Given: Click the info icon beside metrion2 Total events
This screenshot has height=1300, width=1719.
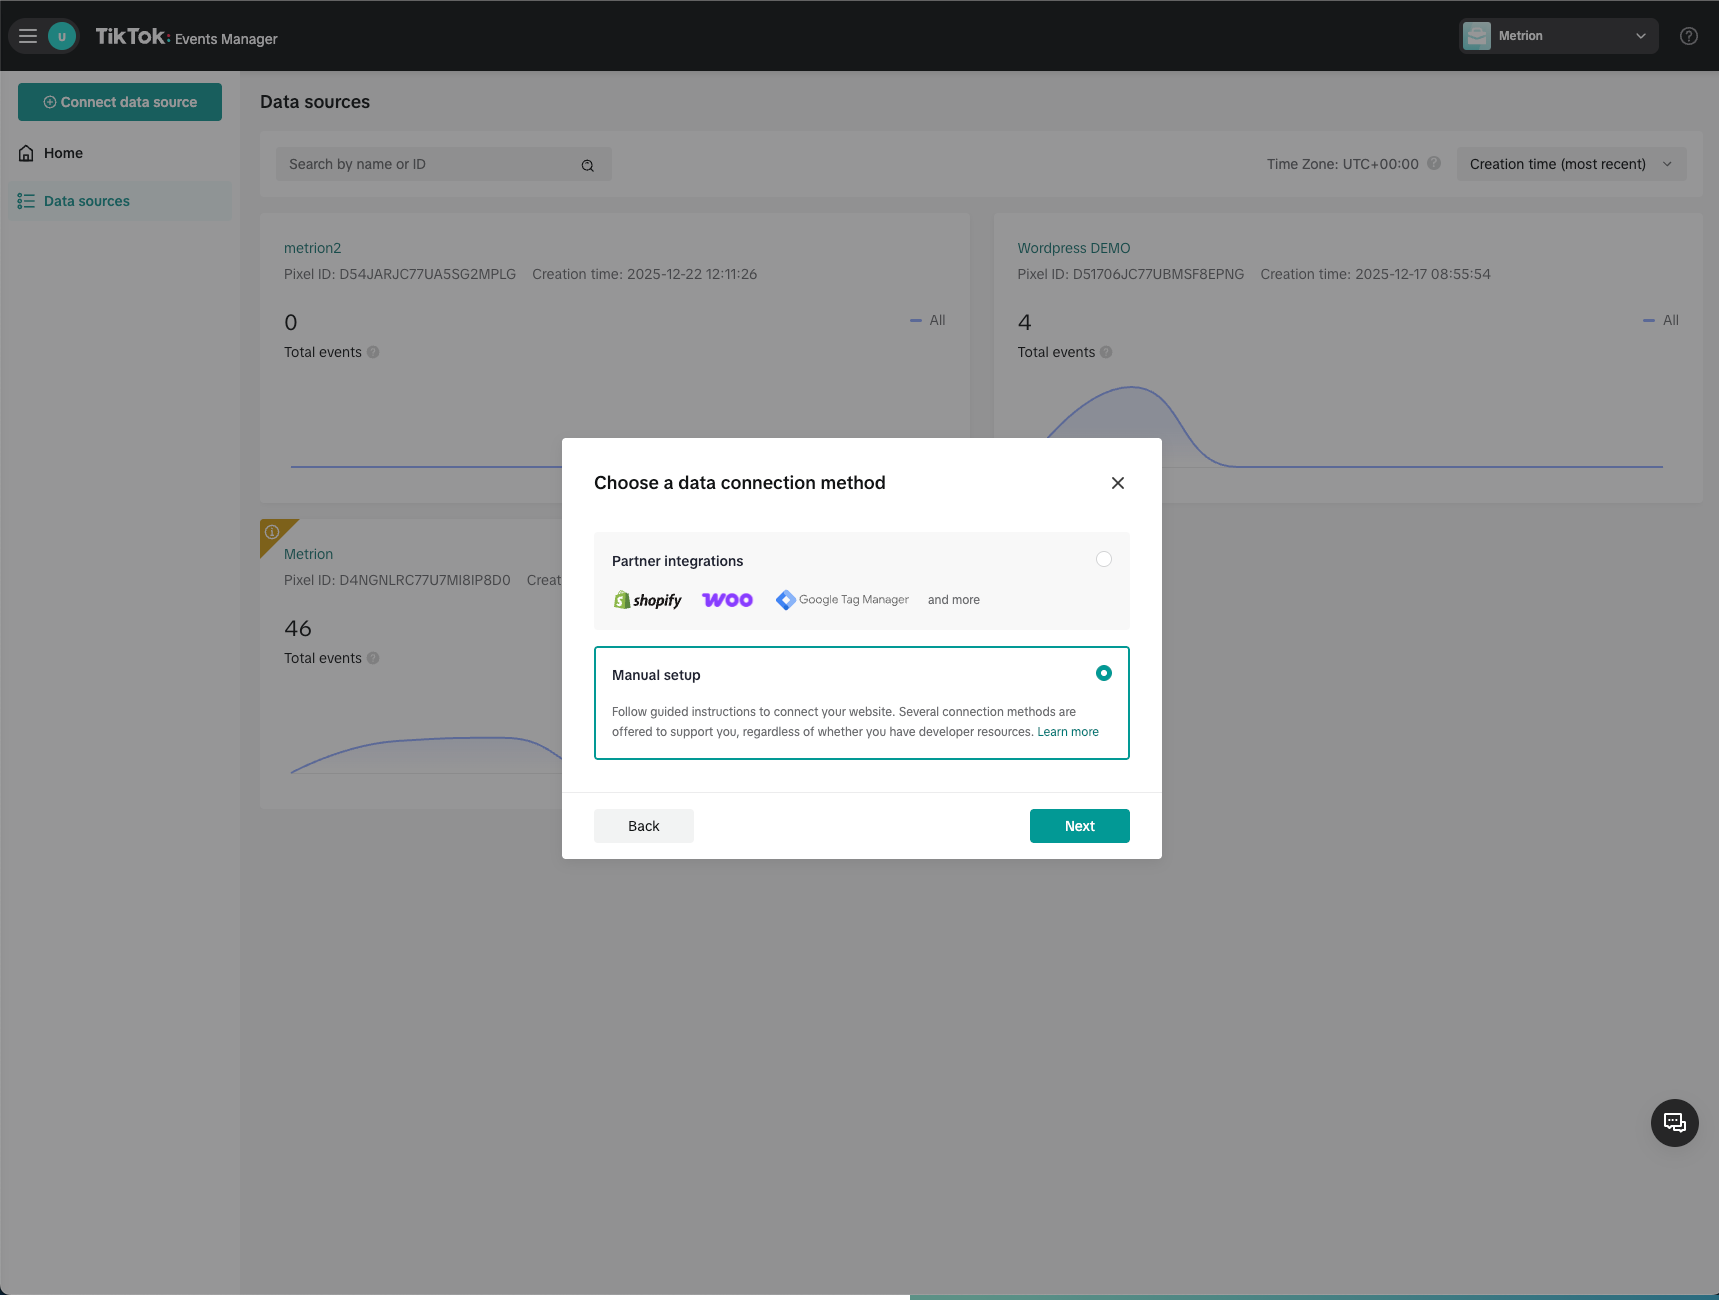Looking at the screenshot, I should pos(373,352).
